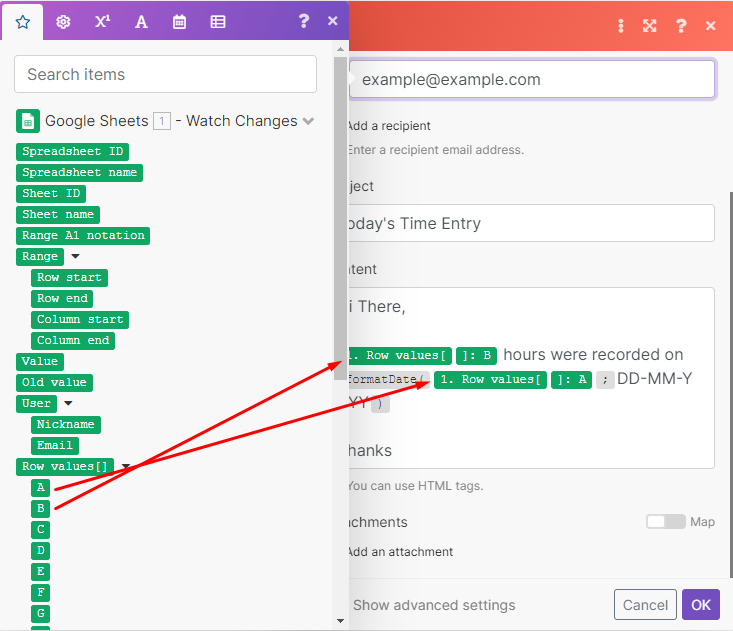Select the Column start pill
Image resolution: width=733 pixels, height=631 pixels.
(x=80, y=320)
